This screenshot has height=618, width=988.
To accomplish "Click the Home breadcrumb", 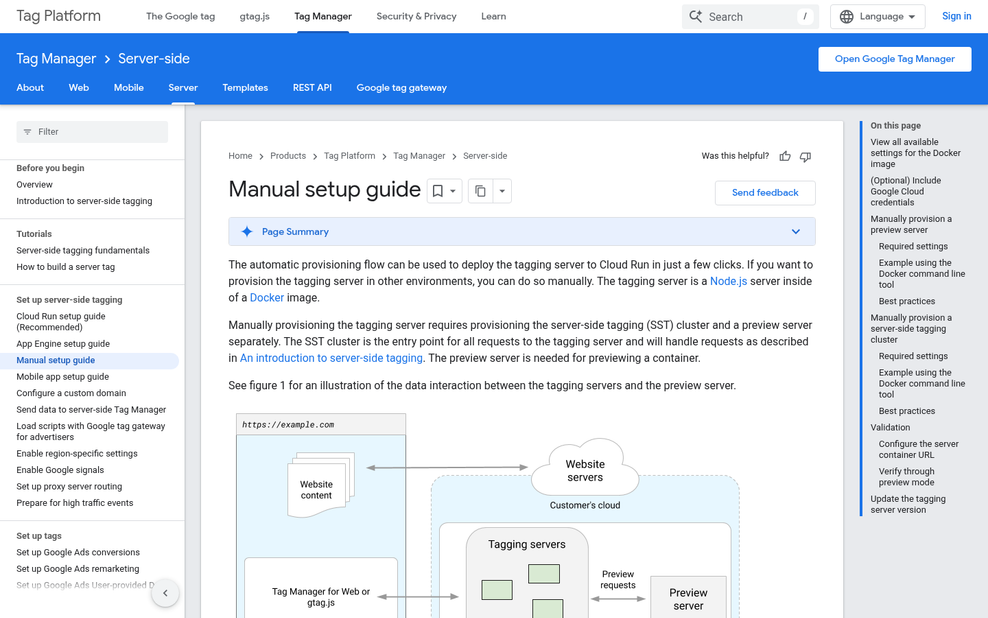I will pyautogui.click(x=240, y=156).
